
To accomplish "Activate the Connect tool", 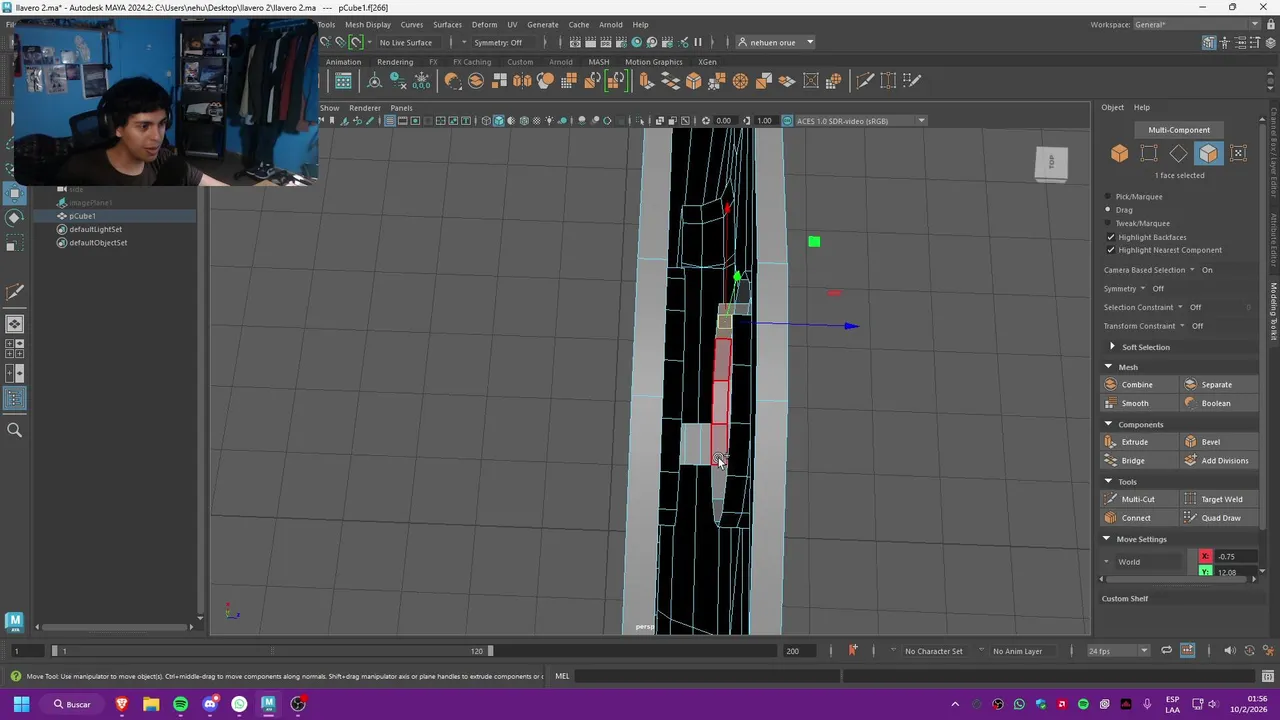I will 1138,518.
